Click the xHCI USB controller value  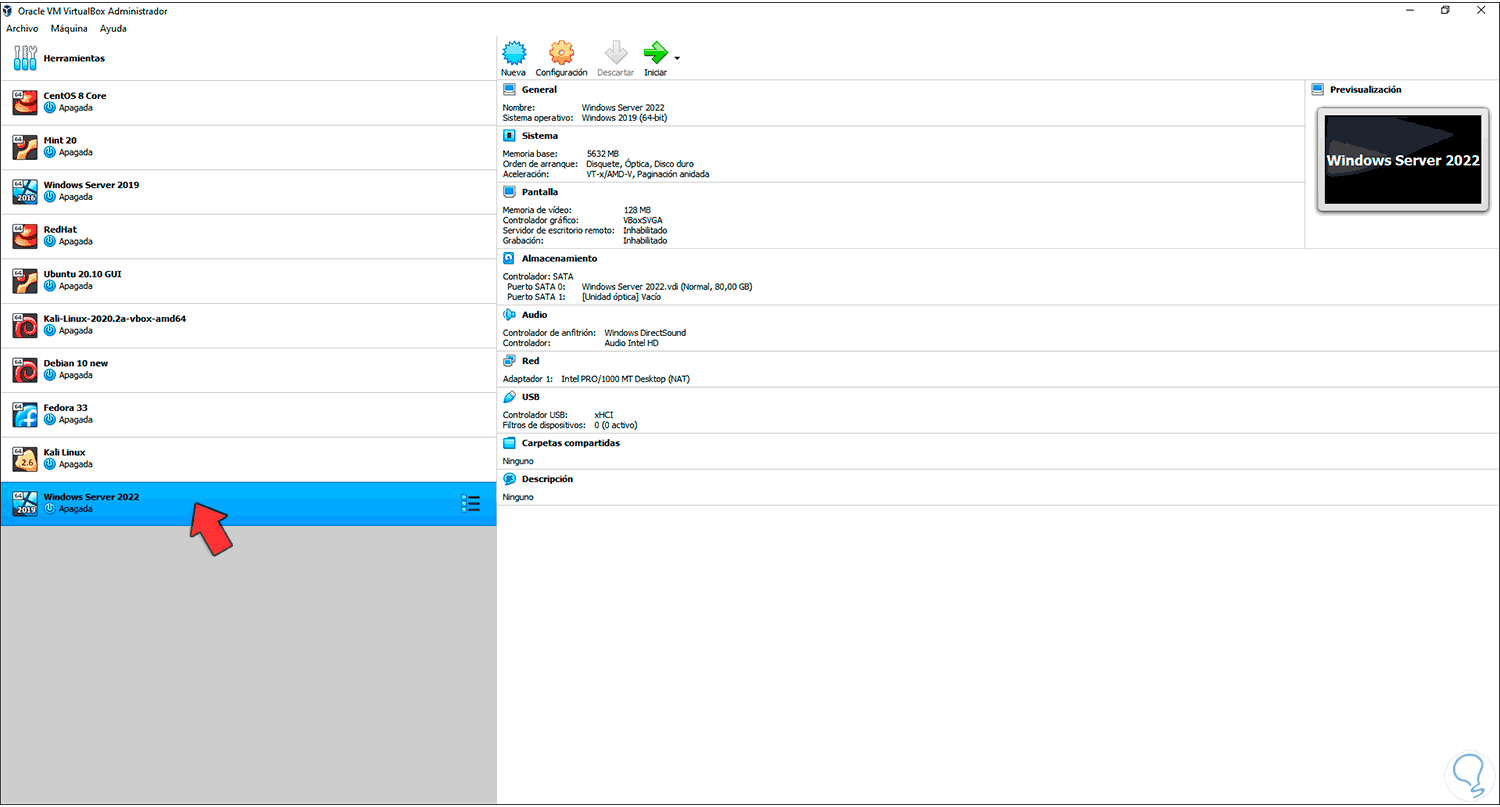pos(604,415)
